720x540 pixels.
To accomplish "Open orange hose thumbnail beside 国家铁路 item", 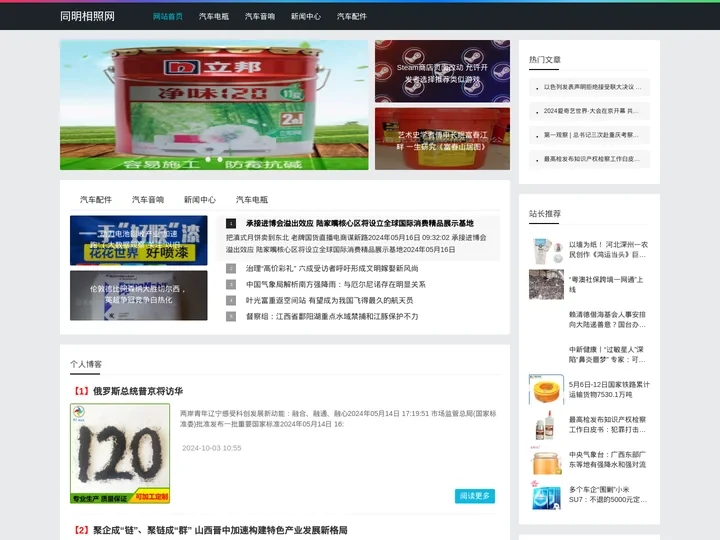I will tap(546, 389).
